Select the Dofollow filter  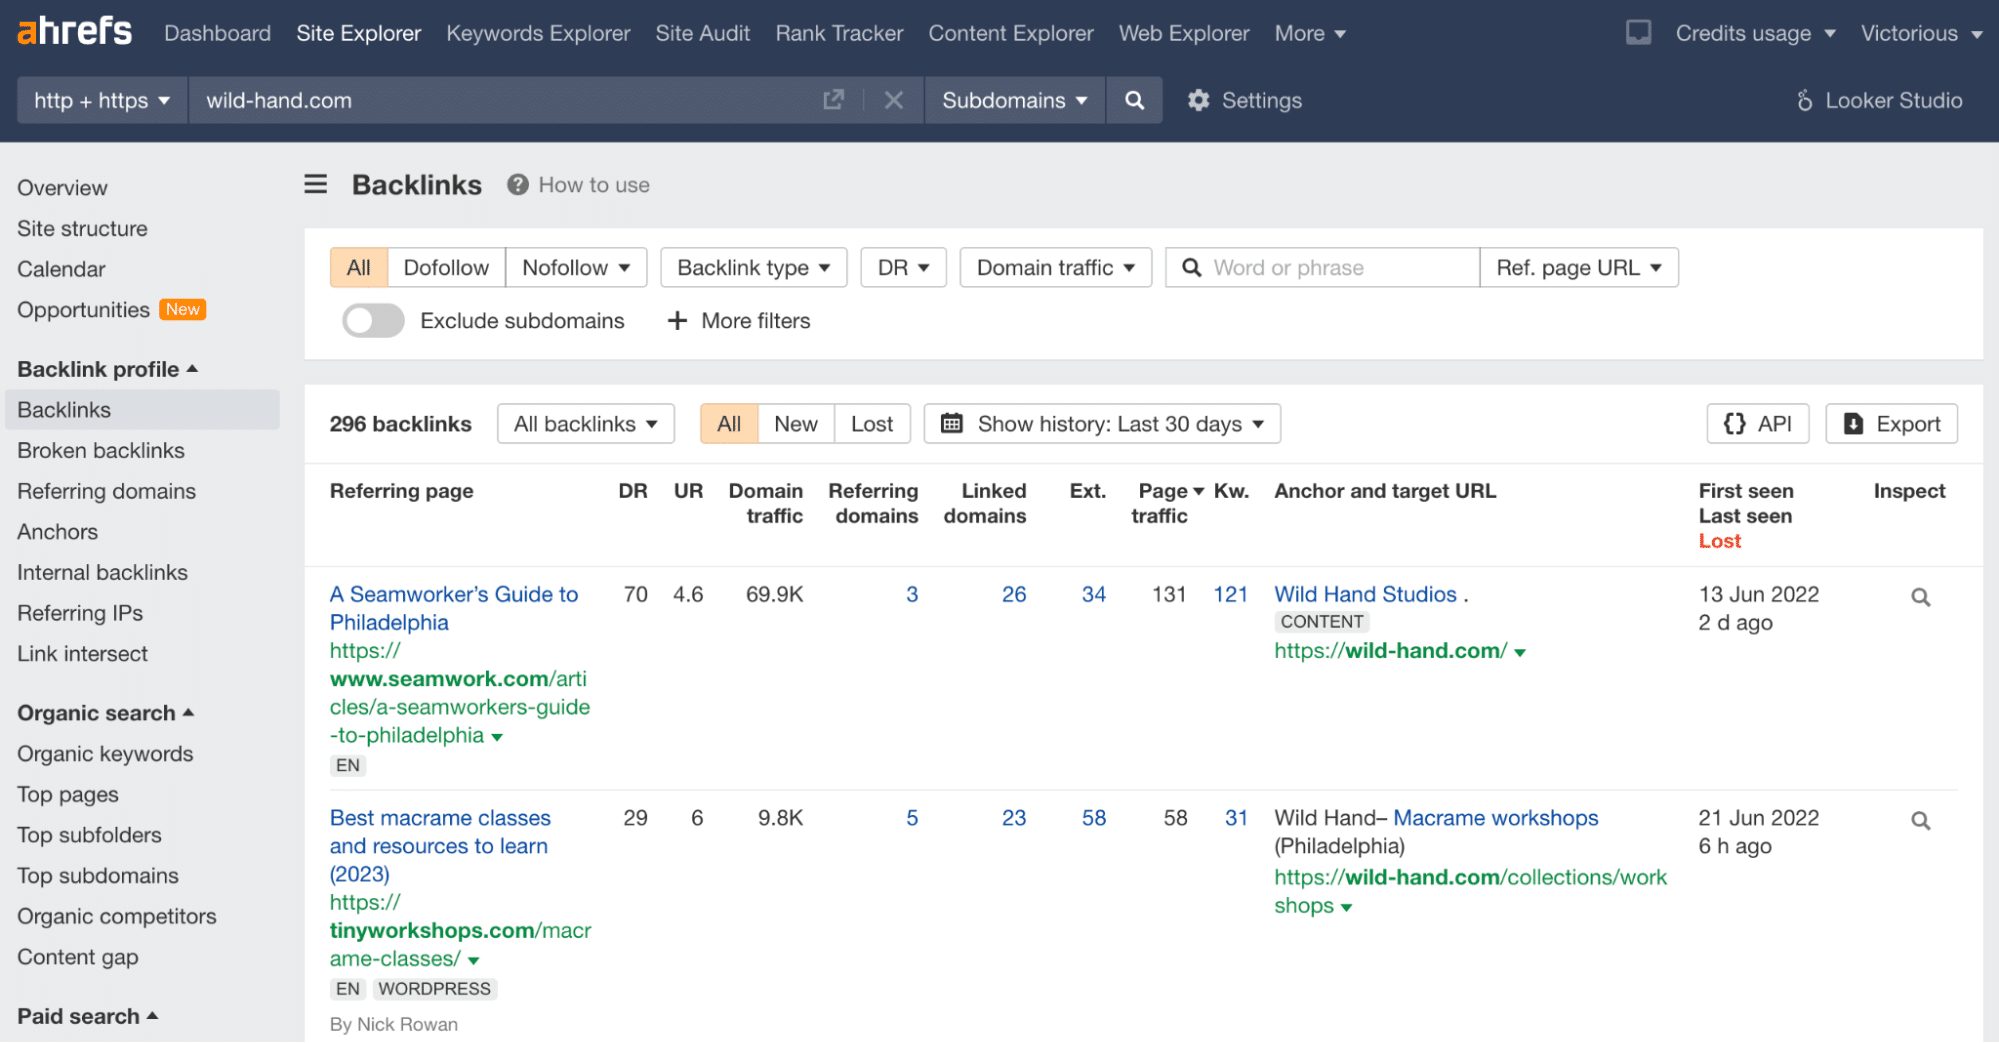(446, 268)
